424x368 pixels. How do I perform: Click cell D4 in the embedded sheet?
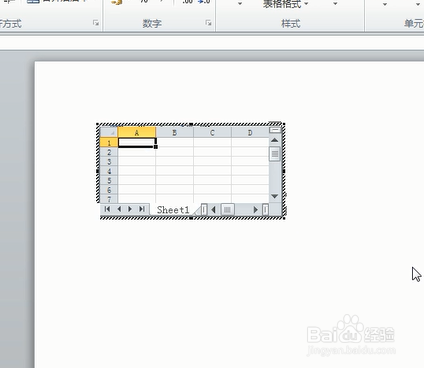(250, 171)
